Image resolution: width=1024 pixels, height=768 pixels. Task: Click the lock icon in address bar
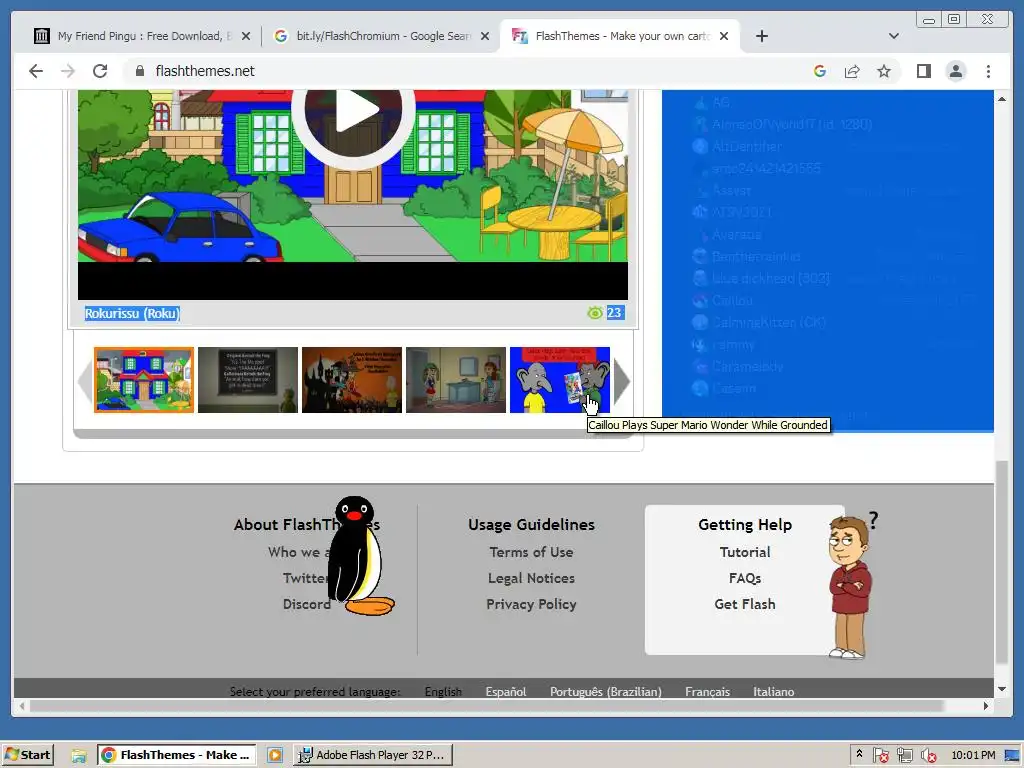coord(140,71)
